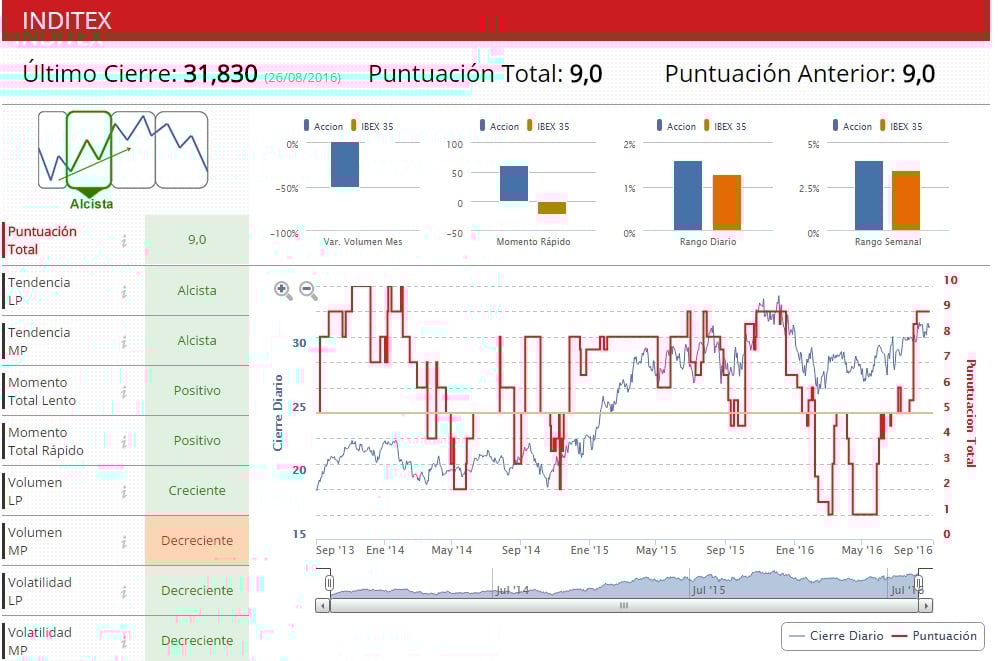Viewport: 998px width, 661px height.
Task: Show info for Volatilidad MP row
Action: pyautogui.click(x=124, y=642)
